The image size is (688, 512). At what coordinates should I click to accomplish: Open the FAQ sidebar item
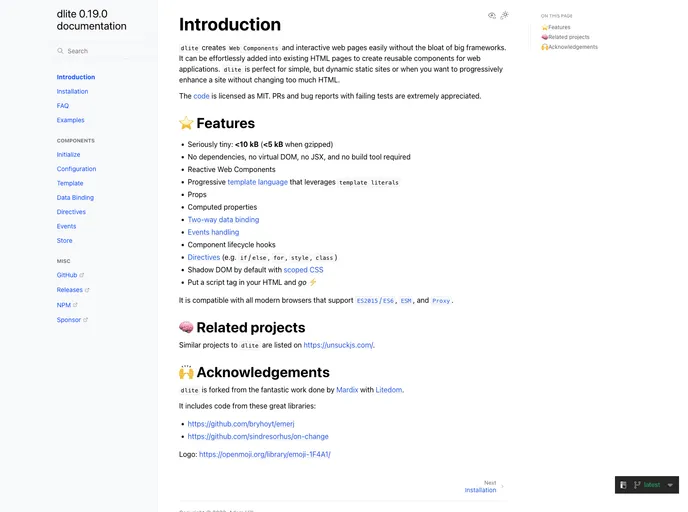coord(63,106)
